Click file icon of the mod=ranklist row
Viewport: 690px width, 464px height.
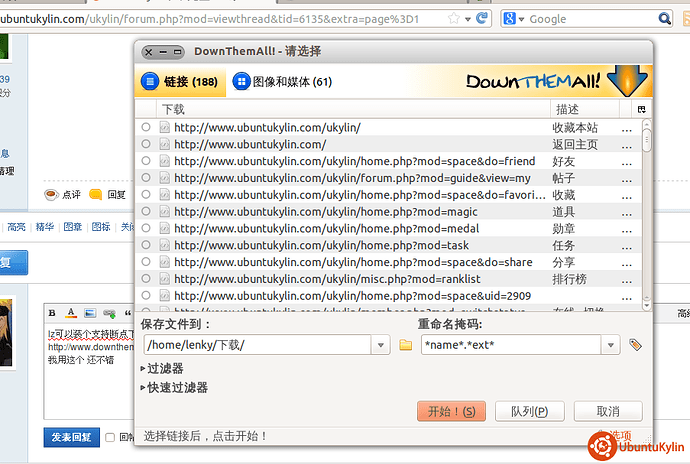pyautogui.click(x=165, y=278)
